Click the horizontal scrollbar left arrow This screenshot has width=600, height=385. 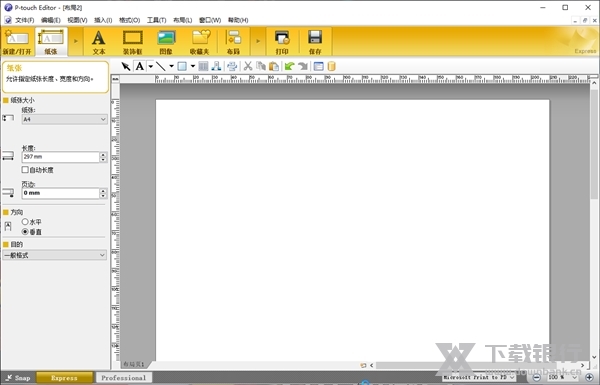[372, 365]
